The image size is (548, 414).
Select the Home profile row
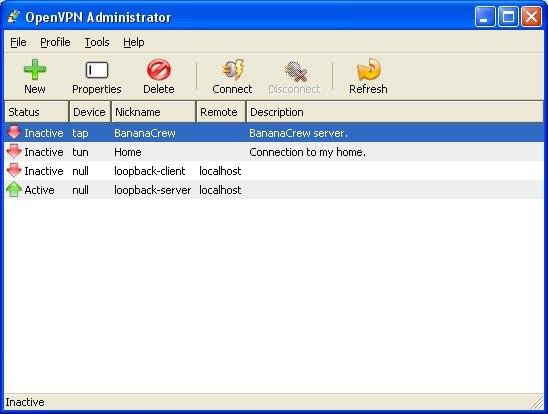point(274,152)
